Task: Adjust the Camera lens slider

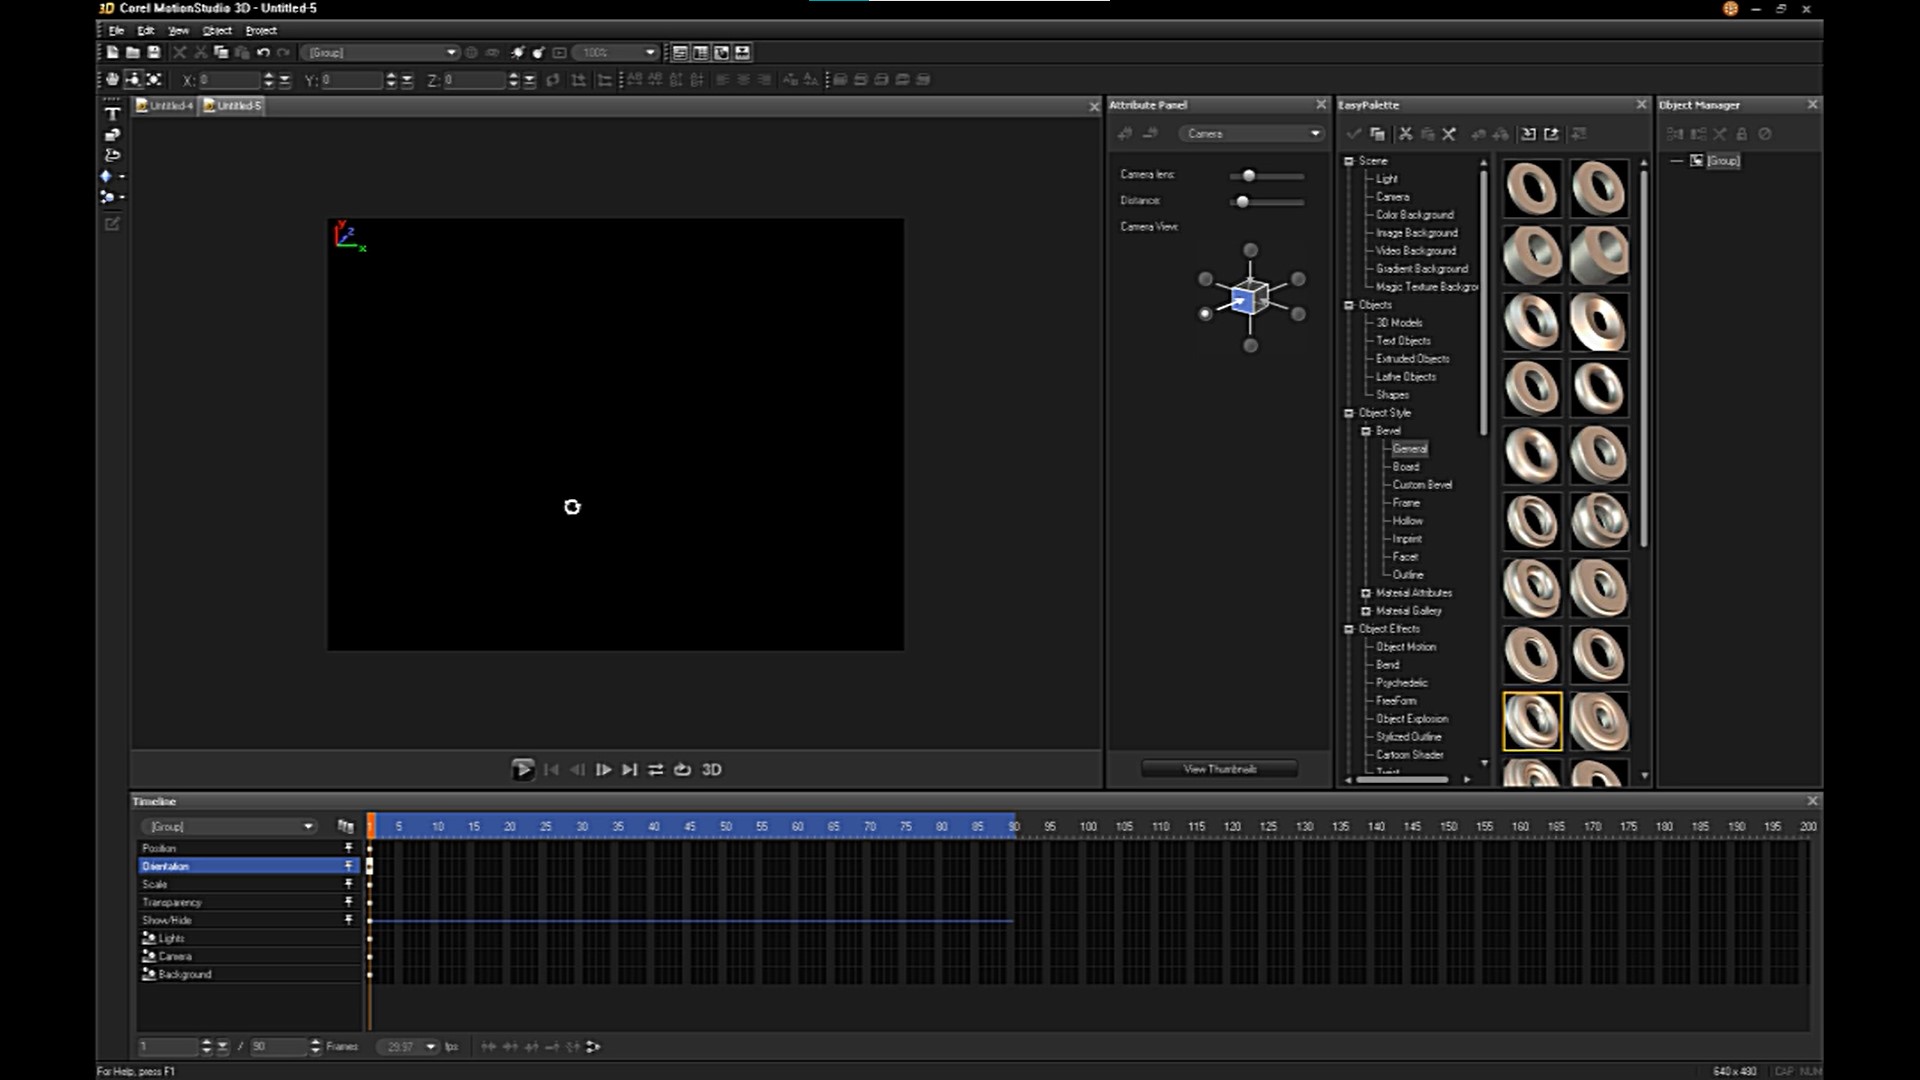Action: tap(1248, 175)
